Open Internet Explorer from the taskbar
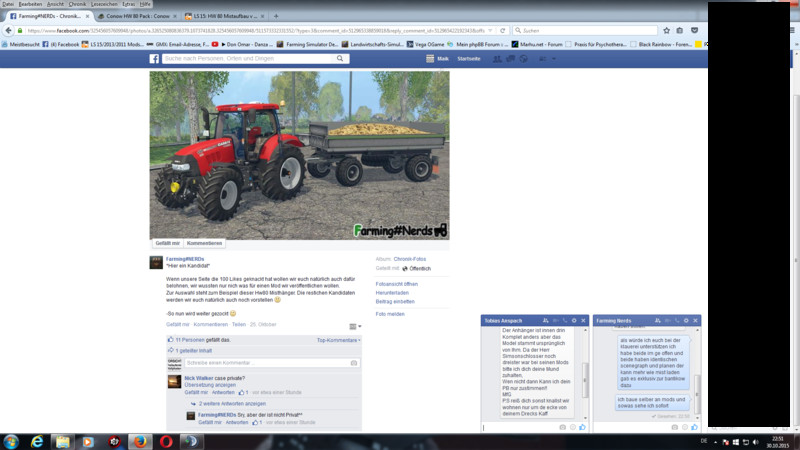Viewport: 800px width, 450px height. pos(37,441)
